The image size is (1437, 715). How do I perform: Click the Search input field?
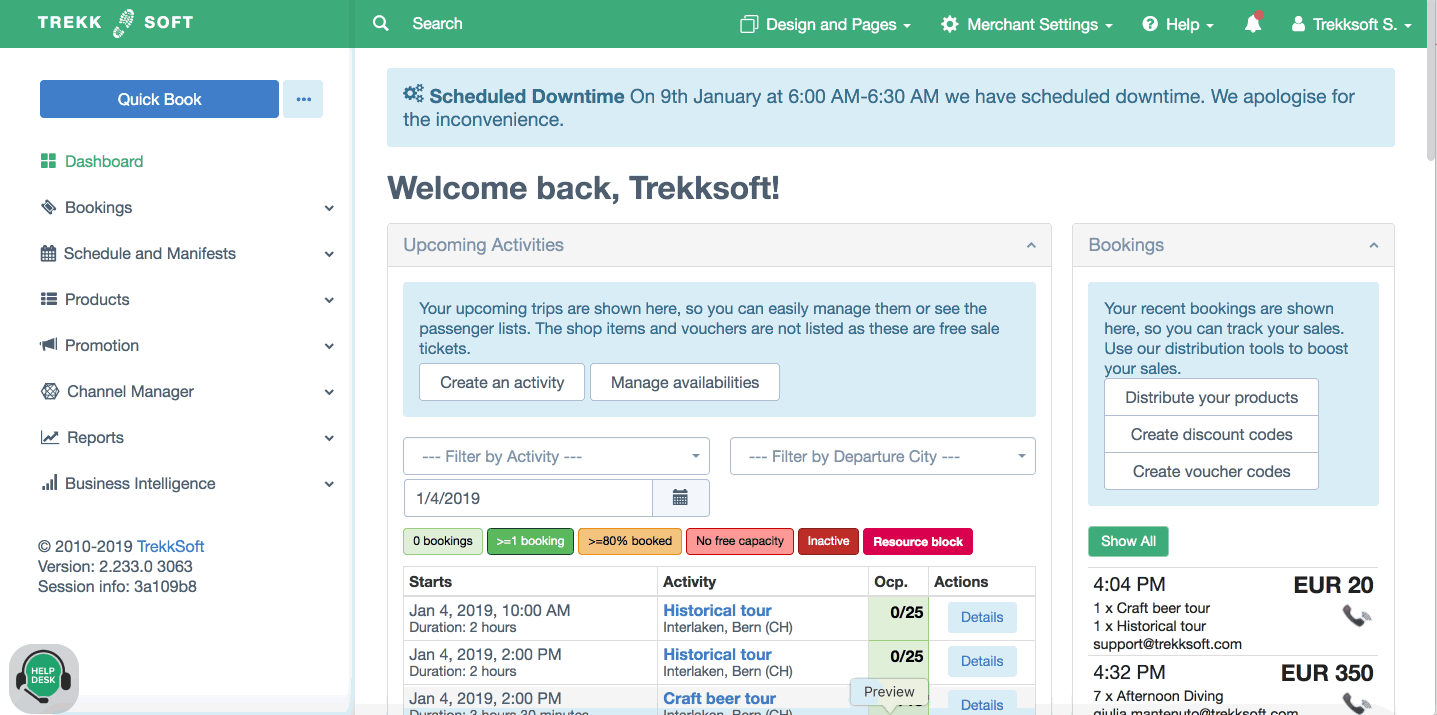(x=437, y=23)
